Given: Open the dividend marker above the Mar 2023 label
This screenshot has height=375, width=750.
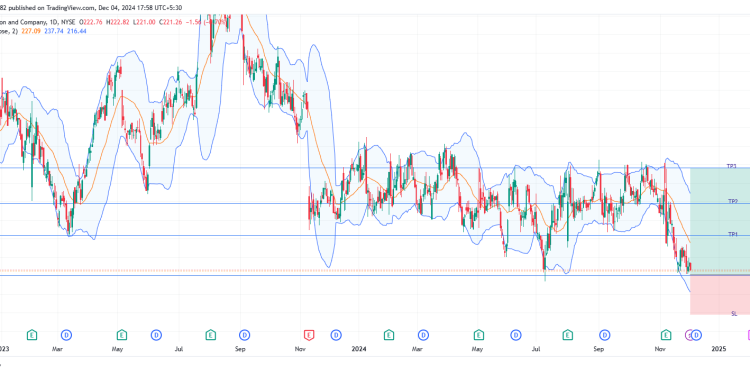Looking at the screenshot, I should point(67,334).
